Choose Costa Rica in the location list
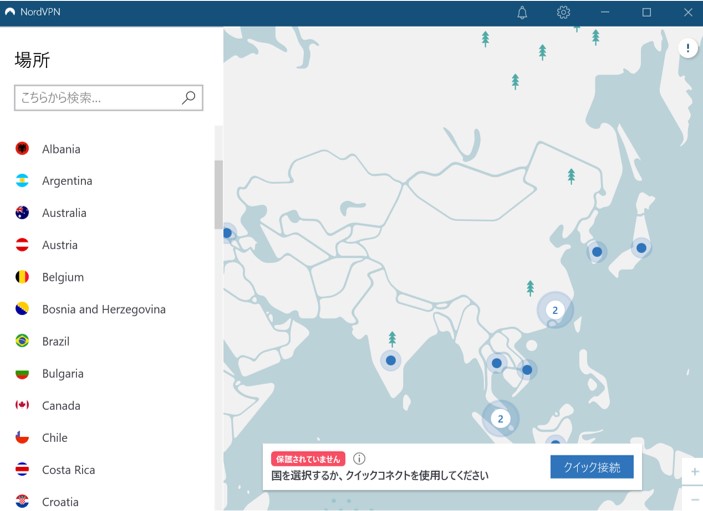Image resolution: width=703 pixels, height=511 pixels. pos(68,469)
